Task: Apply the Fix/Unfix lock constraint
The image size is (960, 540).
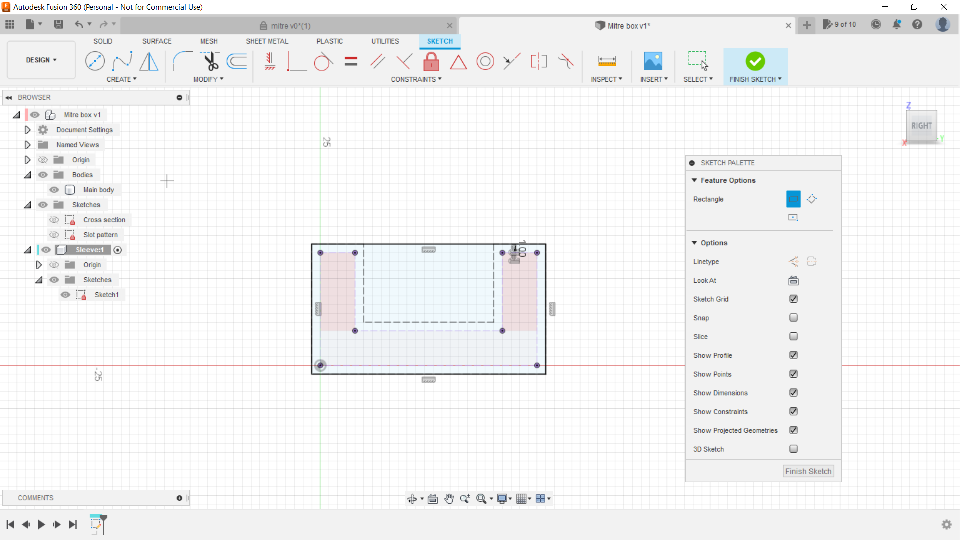Action: coord(431,62)
